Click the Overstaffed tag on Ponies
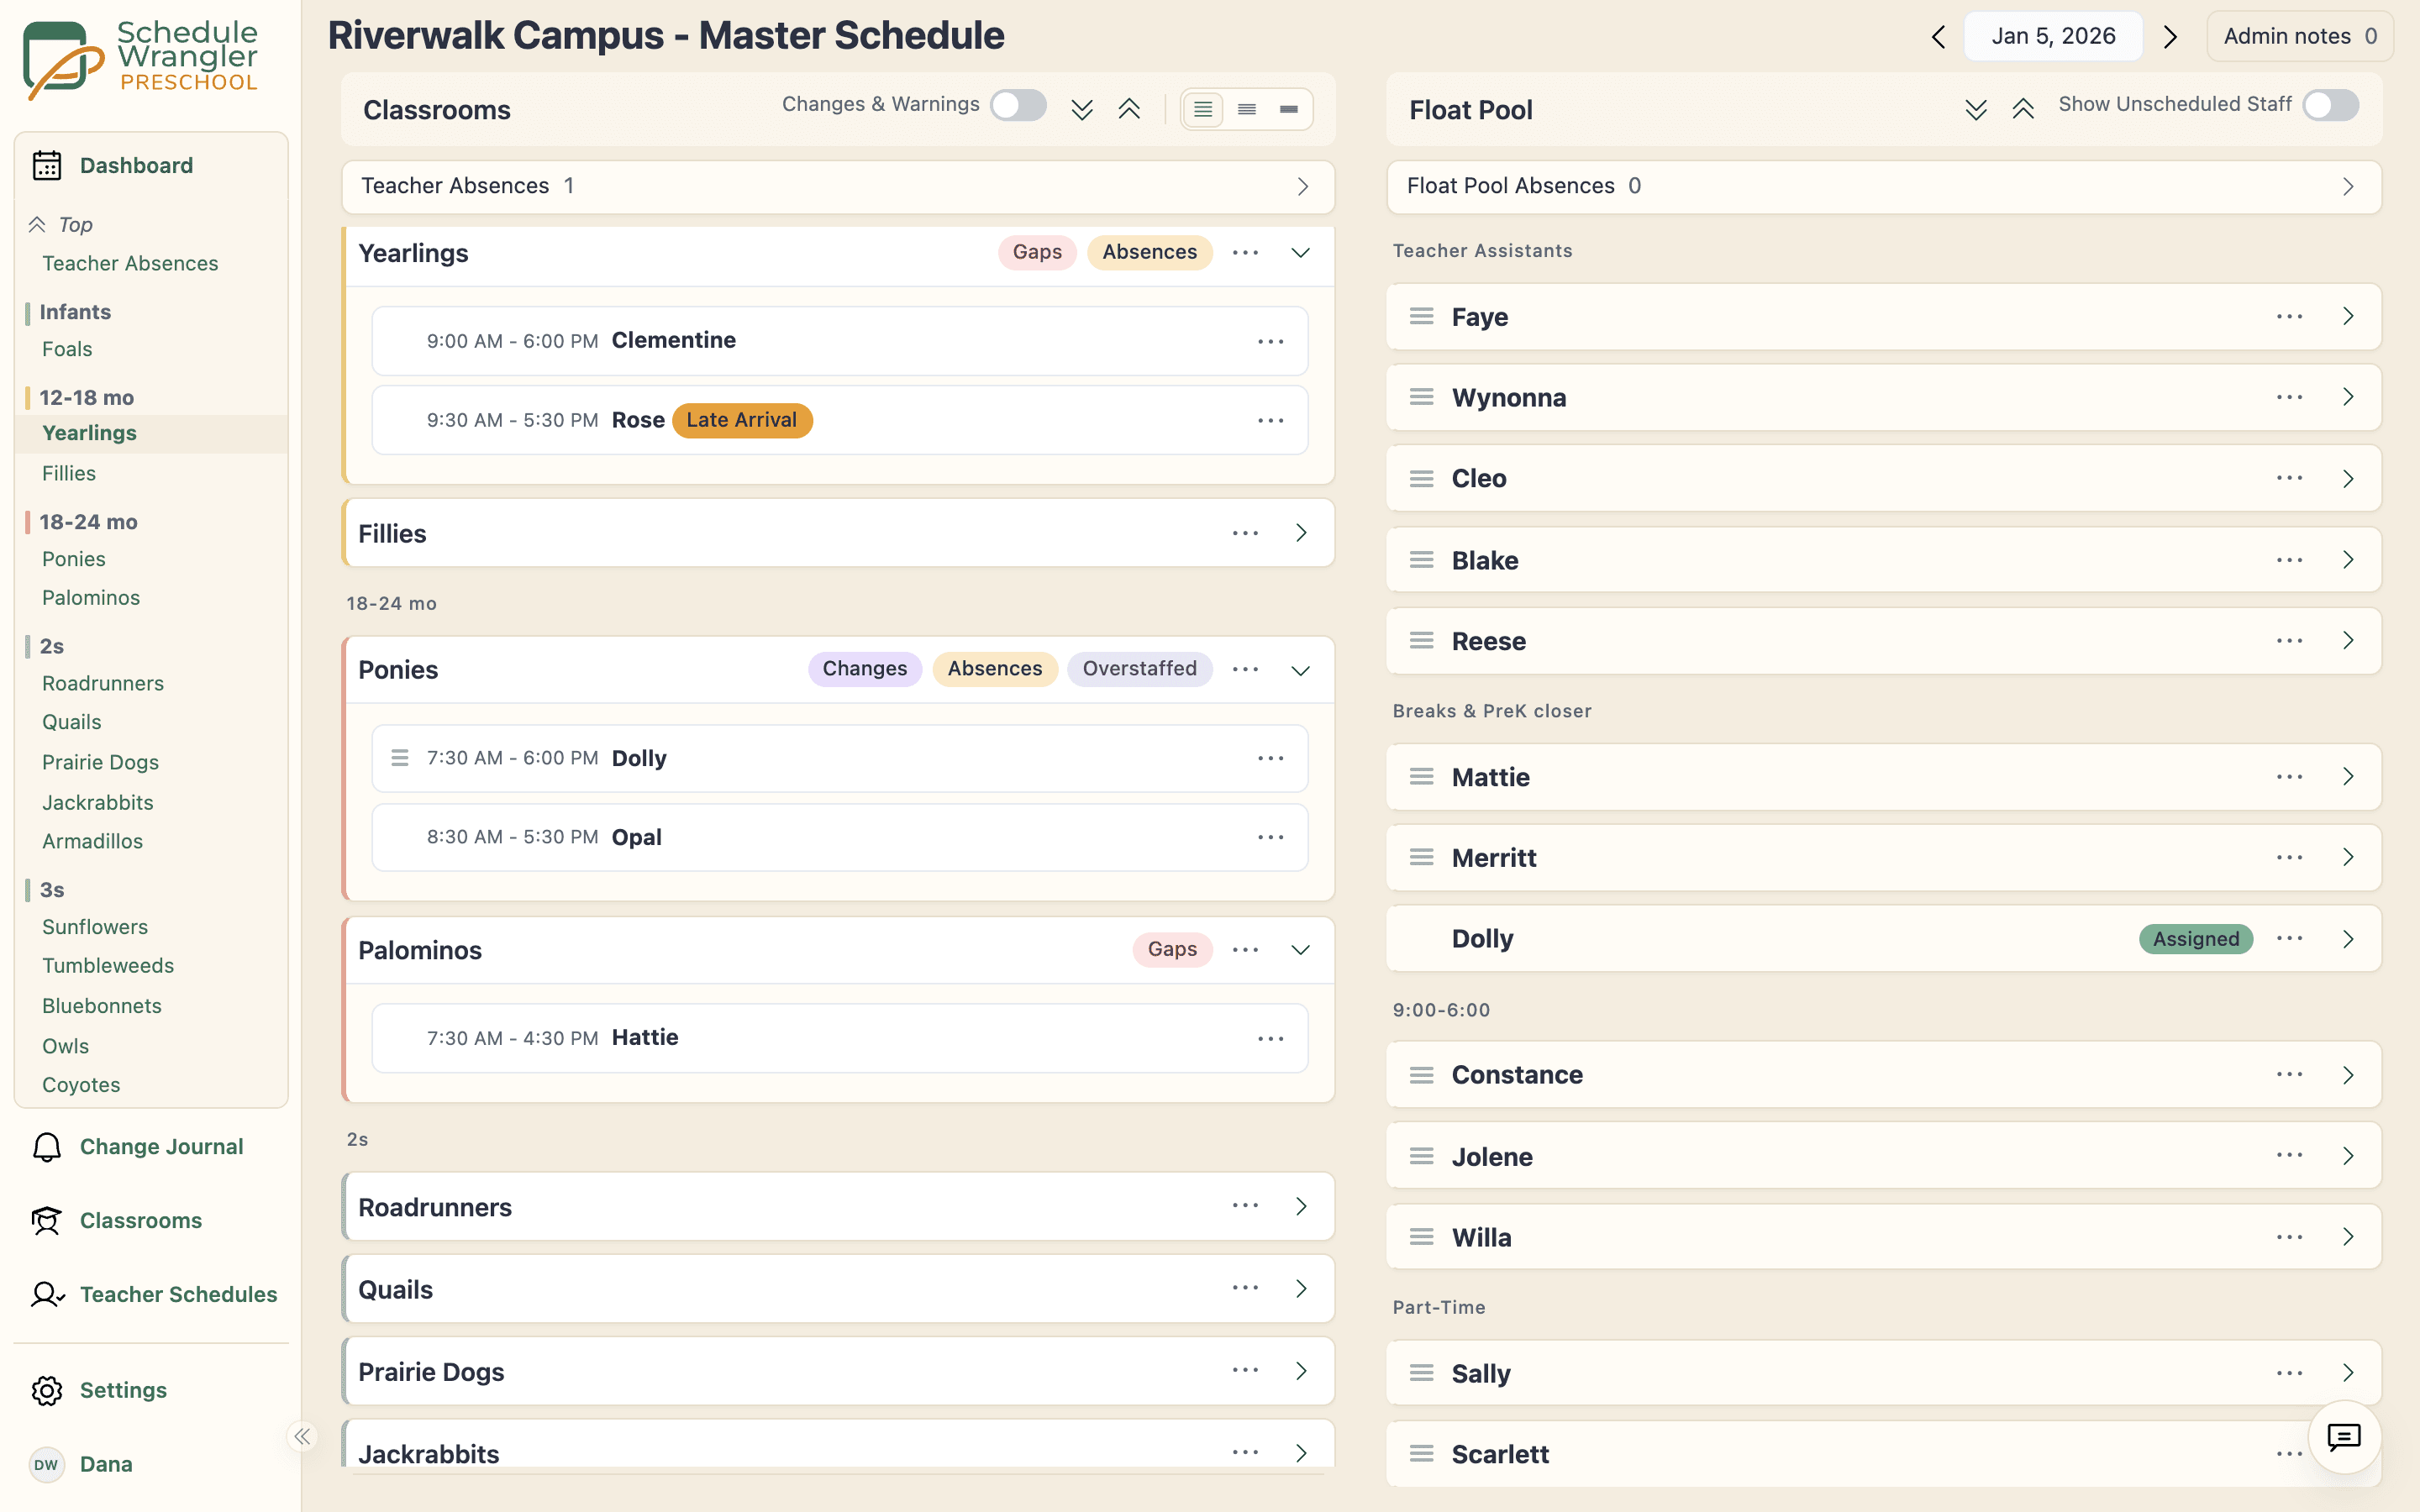The width and height of the screenshot is (2420, 1512). [x=1139, y=668]
